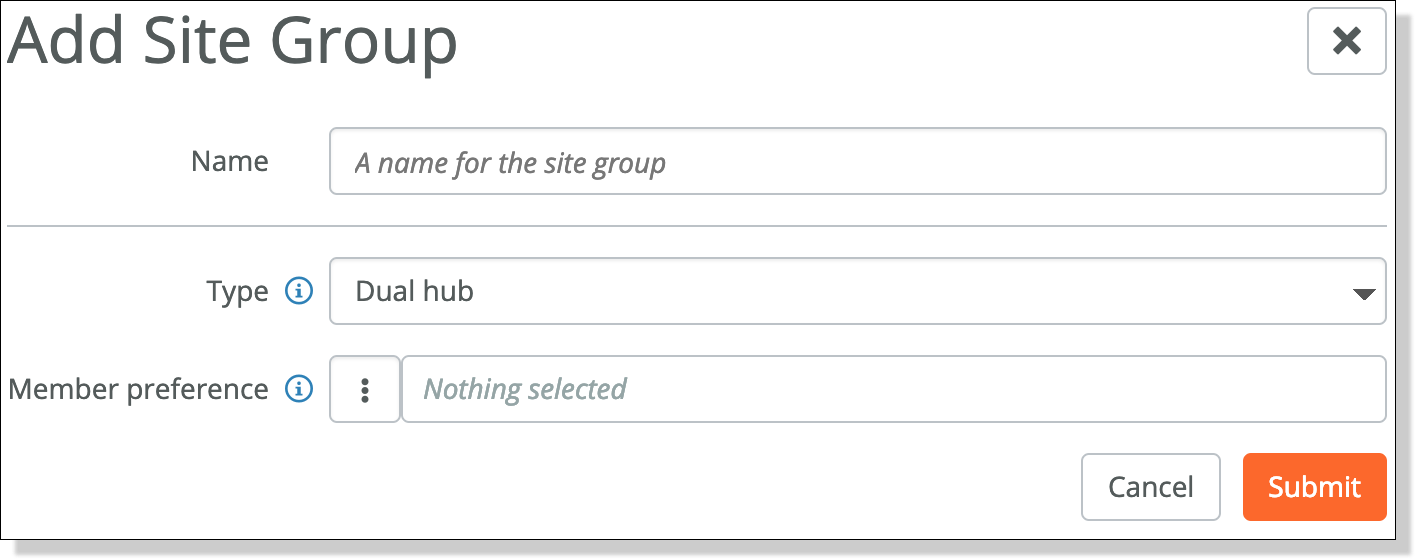Select the 'Dual hub' value text

(x=414, y=291)
